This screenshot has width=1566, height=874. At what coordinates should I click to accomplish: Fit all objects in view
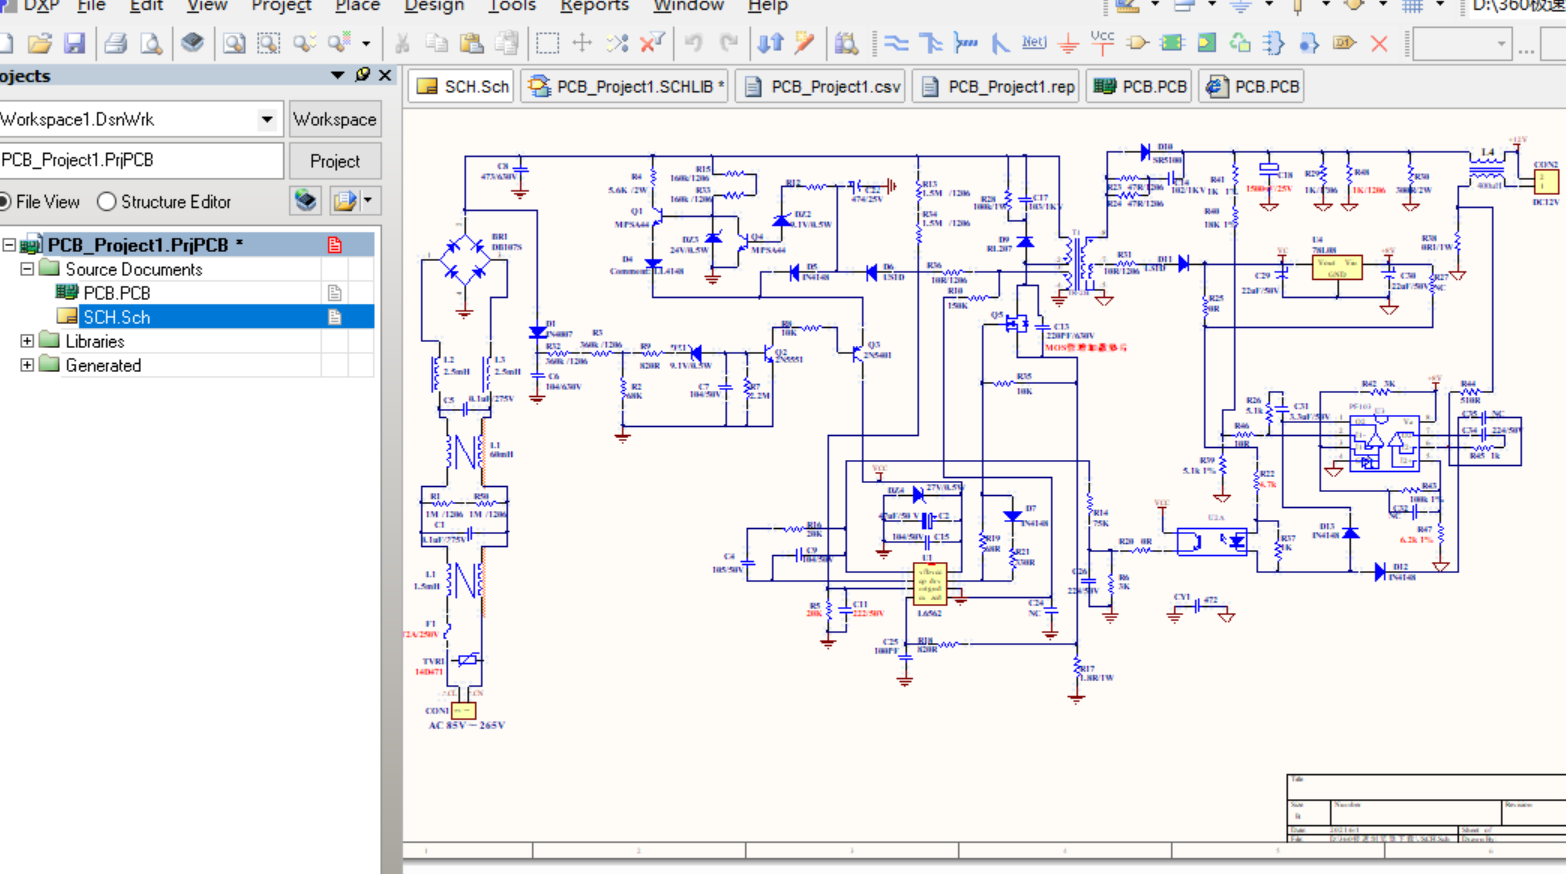(x=234, y=43)
